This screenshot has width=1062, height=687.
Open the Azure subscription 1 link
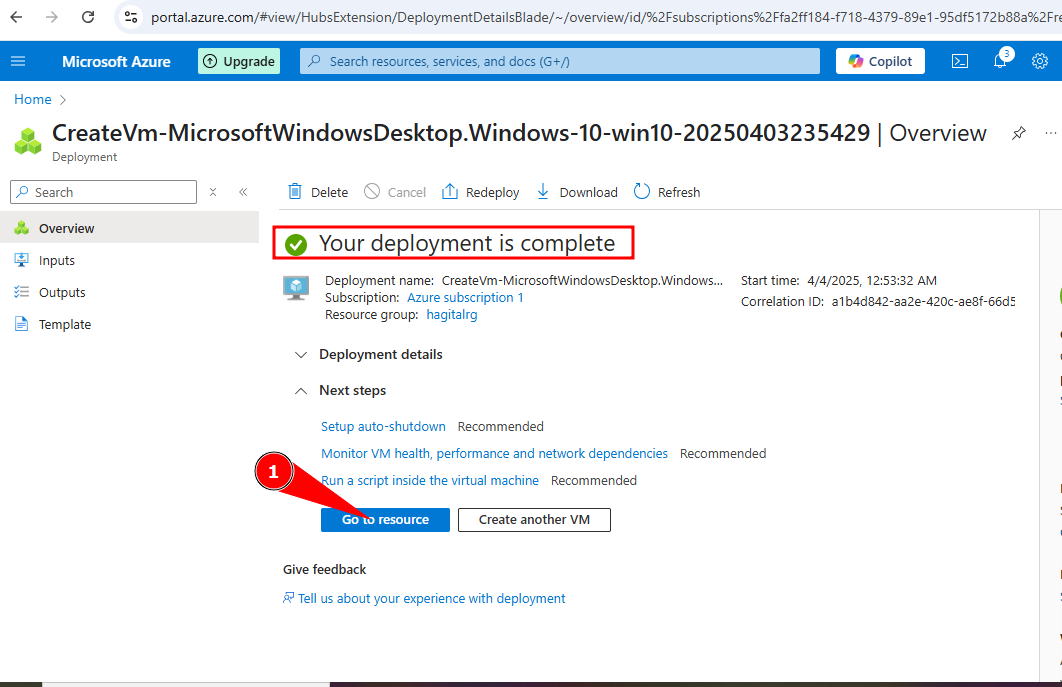click(465, 297)
